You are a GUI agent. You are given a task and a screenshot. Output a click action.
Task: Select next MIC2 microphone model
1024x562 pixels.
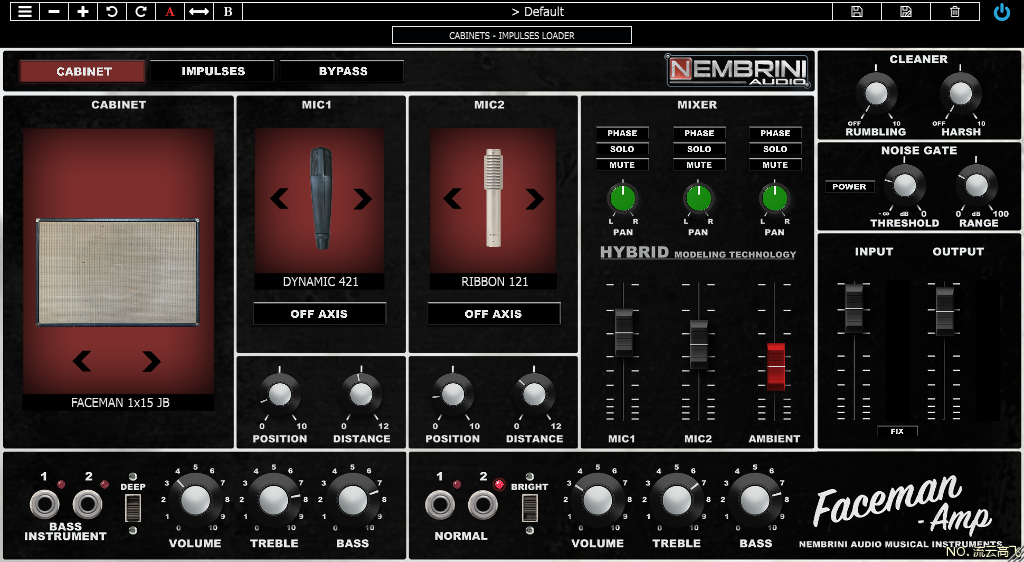click(534, 198)
